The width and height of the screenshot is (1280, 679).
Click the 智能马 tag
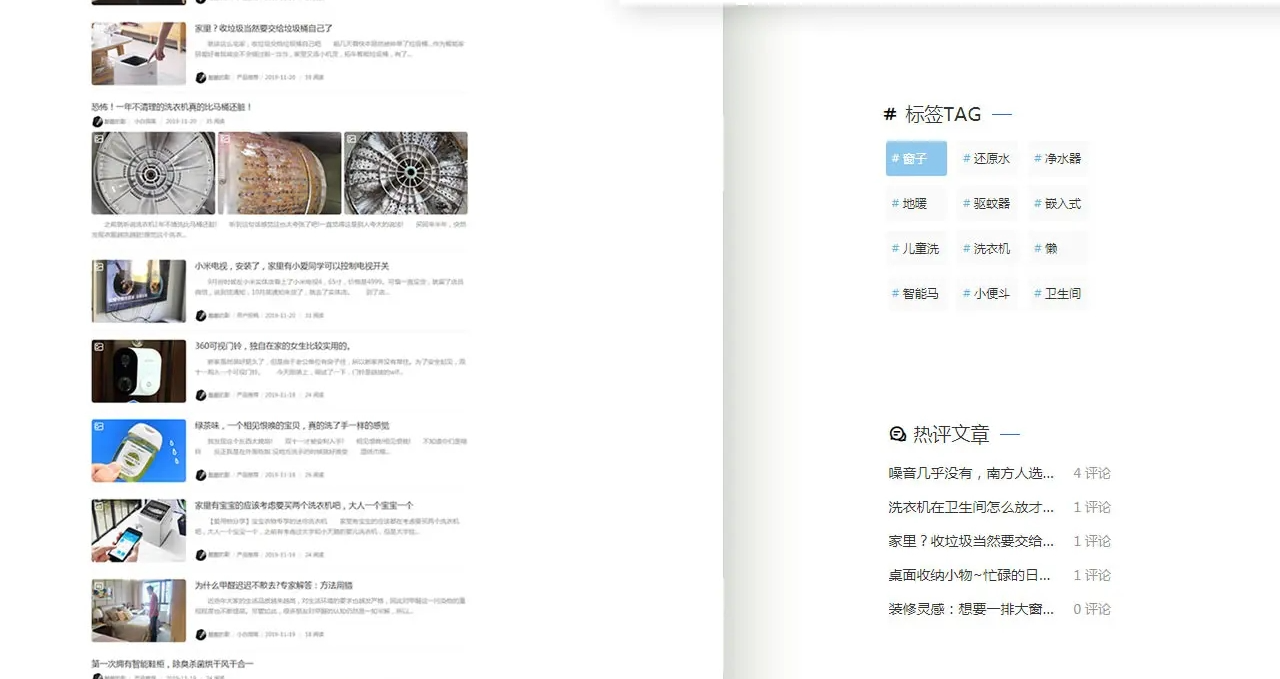[x=916, y=293]
